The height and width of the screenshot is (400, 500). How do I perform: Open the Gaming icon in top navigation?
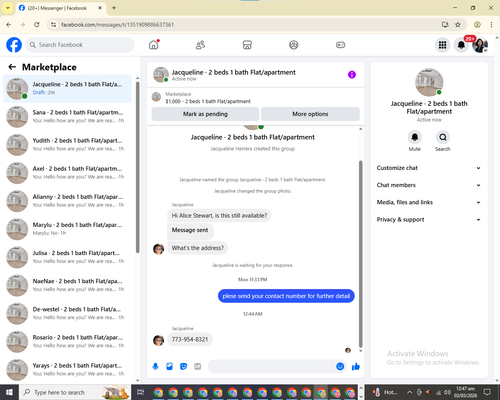coord(340,45)
